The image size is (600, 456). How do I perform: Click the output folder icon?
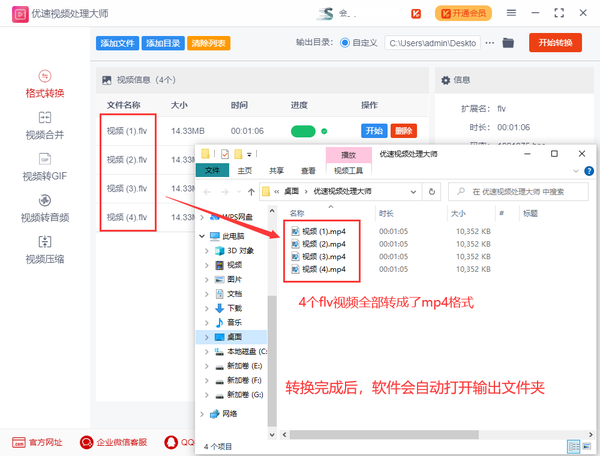point(508,43)
